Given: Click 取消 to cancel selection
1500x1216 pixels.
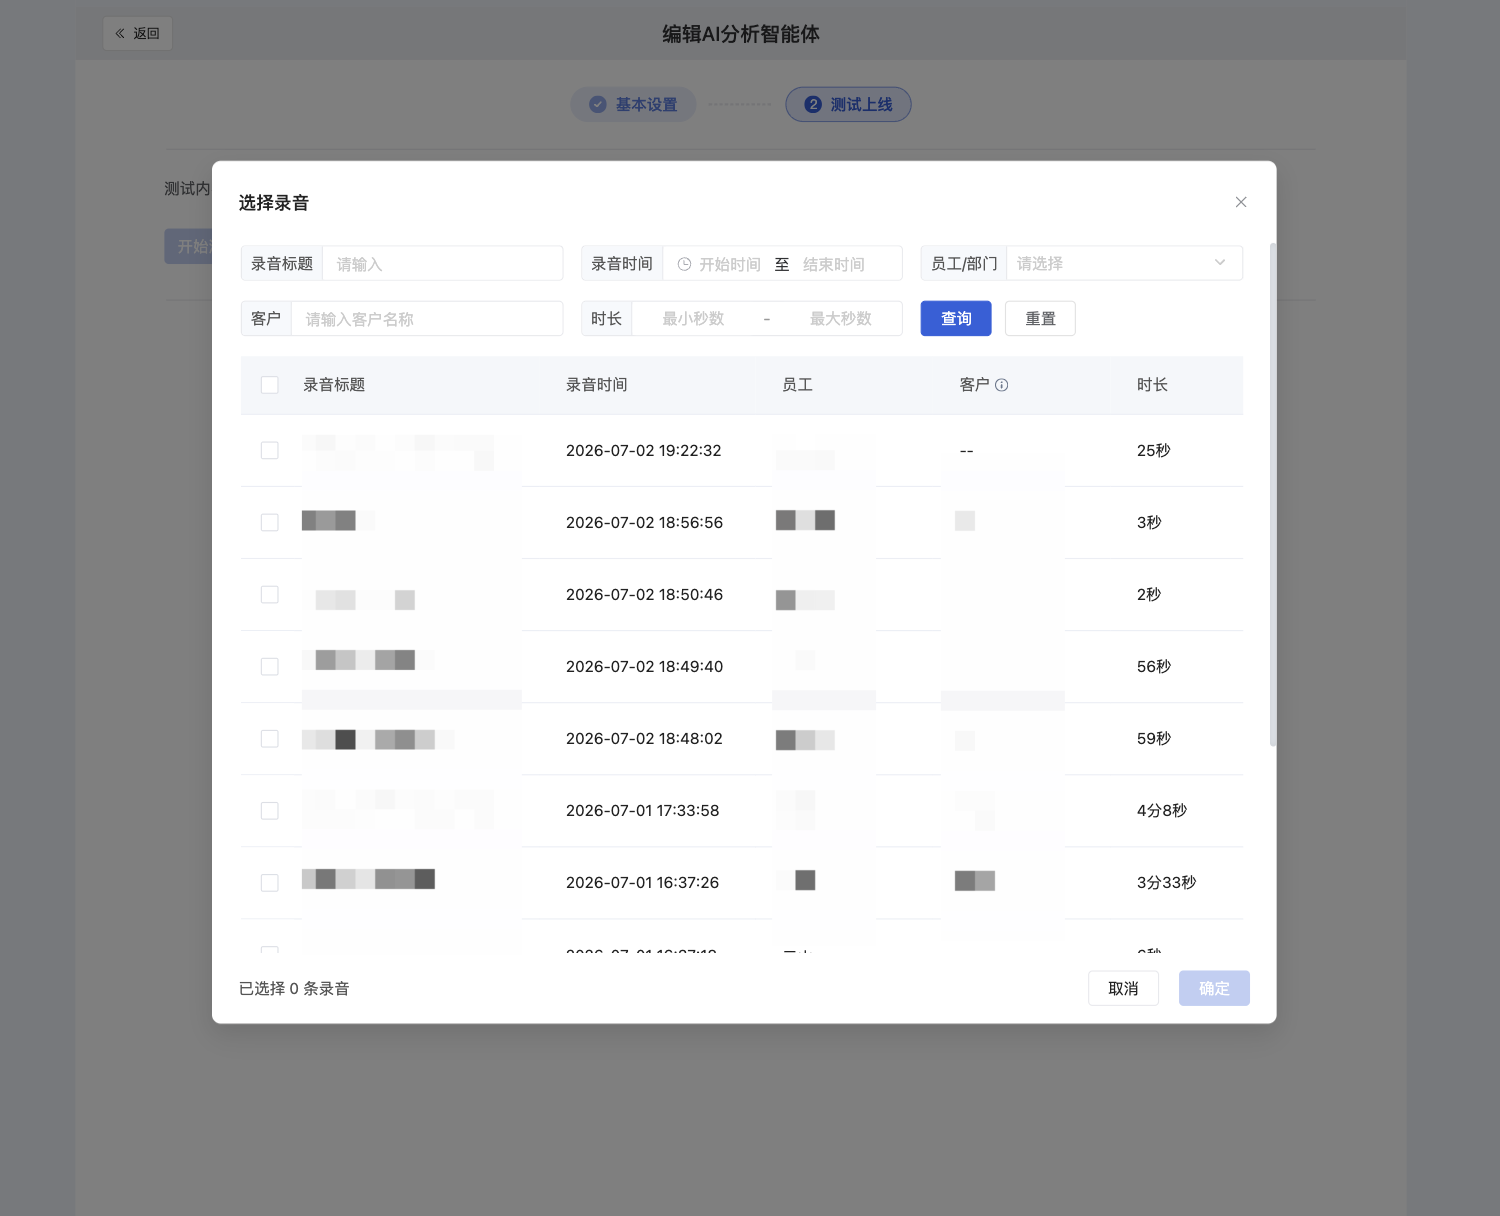Looking at the screenshot, I should pyautogui.click(x=1123, y=988).
